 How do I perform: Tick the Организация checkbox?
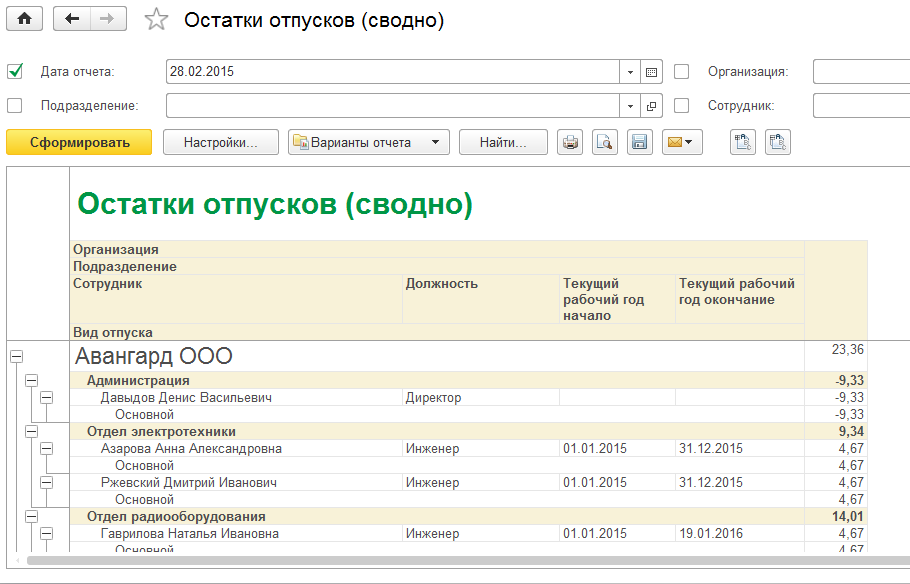(x=682, y=72)
